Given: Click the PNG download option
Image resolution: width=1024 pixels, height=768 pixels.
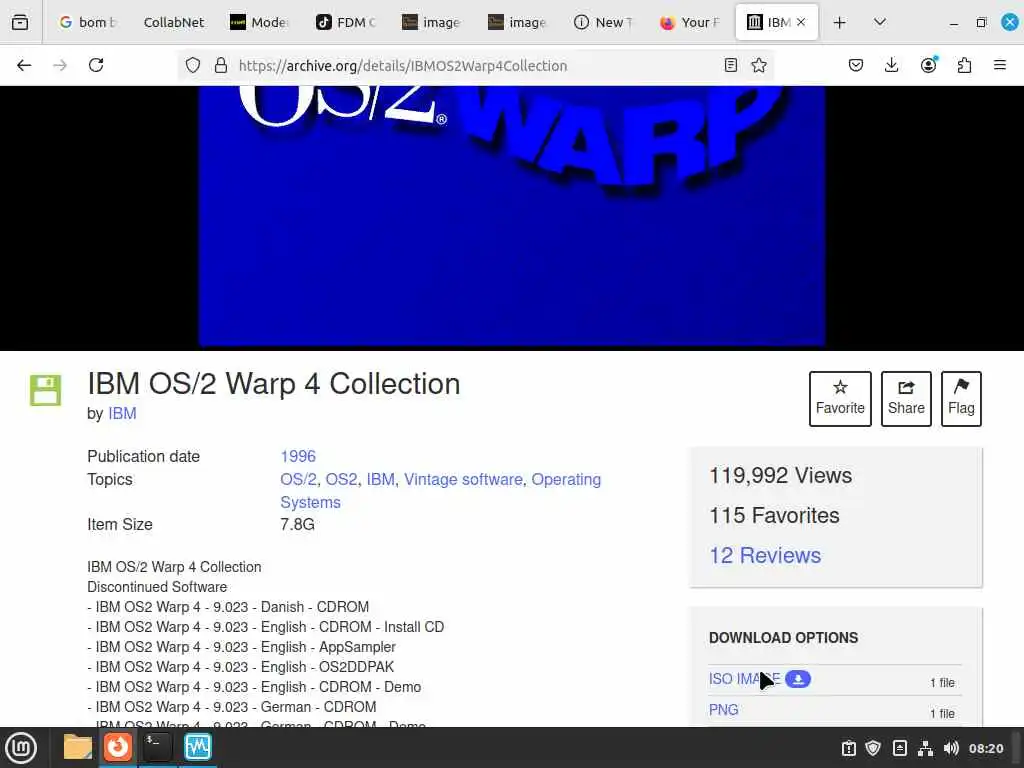Looking at the screenshot, I should pyautogui.click(x=724, y=710).
